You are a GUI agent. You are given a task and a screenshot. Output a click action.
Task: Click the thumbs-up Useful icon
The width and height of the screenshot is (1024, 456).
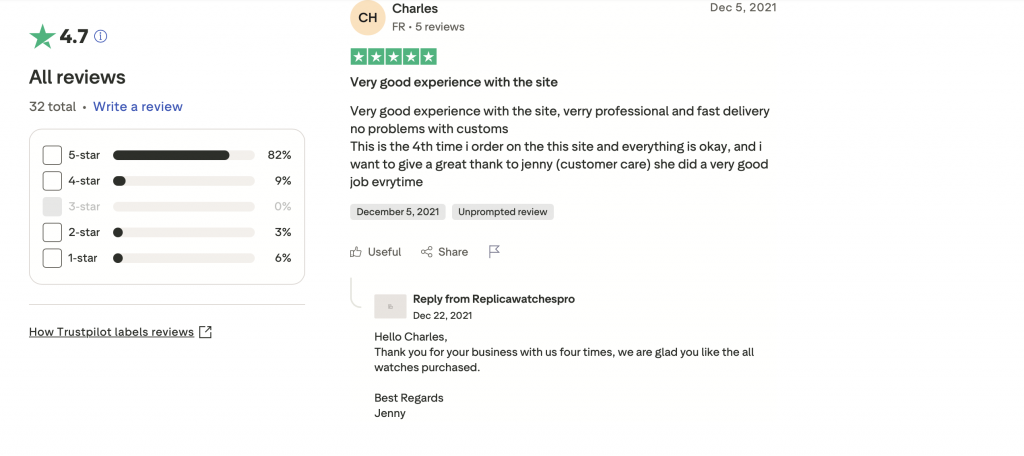click(356, 252)
